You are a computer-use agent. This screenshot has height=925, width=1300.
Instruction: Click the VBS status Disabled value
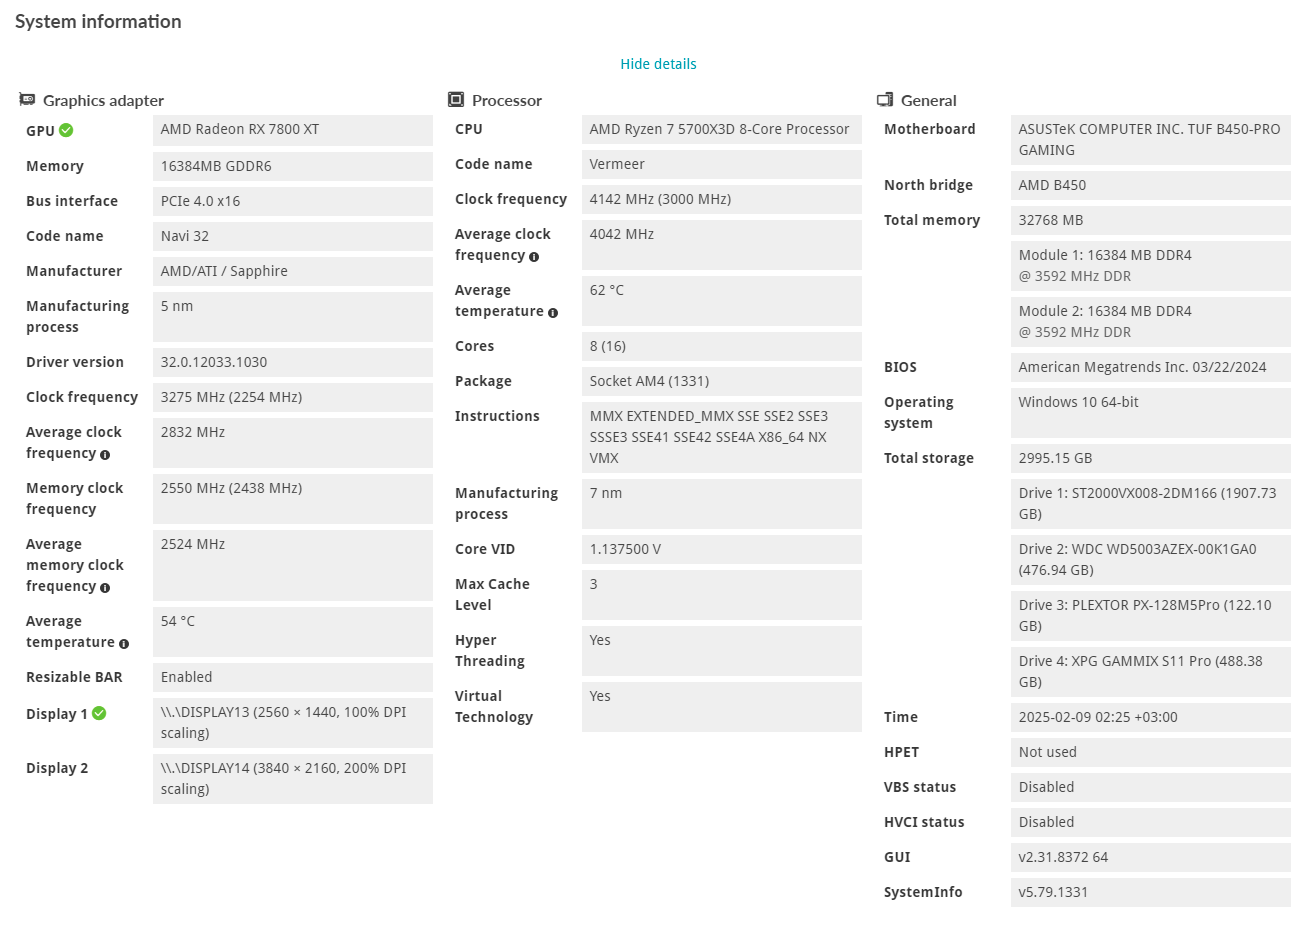tap(1151, 787)
